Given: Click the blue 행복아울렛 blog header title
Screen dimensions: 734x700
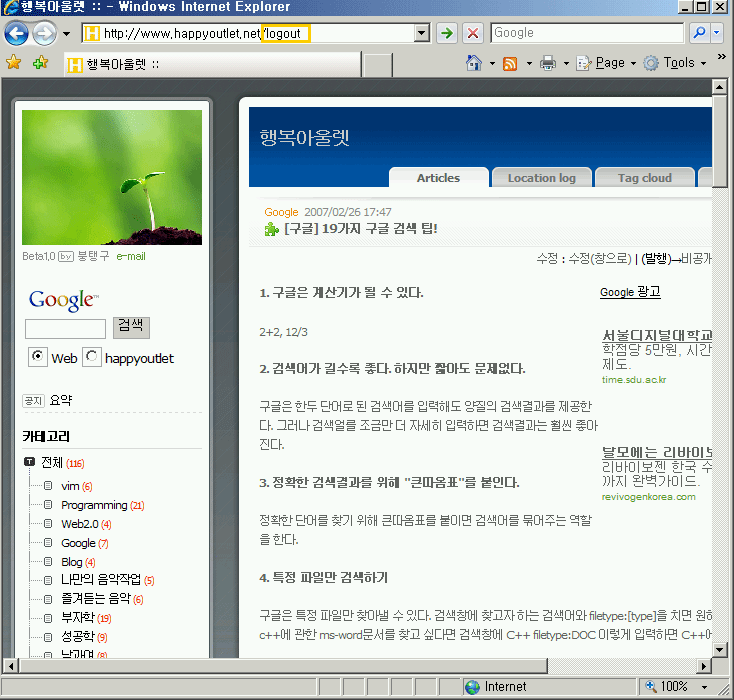Looking at the screenshot, I should 304,138.
